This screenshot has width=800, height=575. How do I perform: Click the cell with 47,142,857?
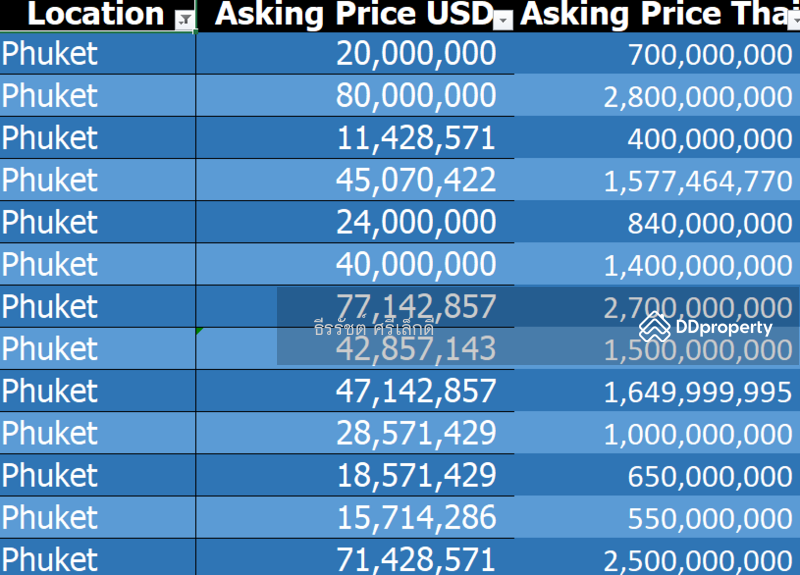[415, 391]
